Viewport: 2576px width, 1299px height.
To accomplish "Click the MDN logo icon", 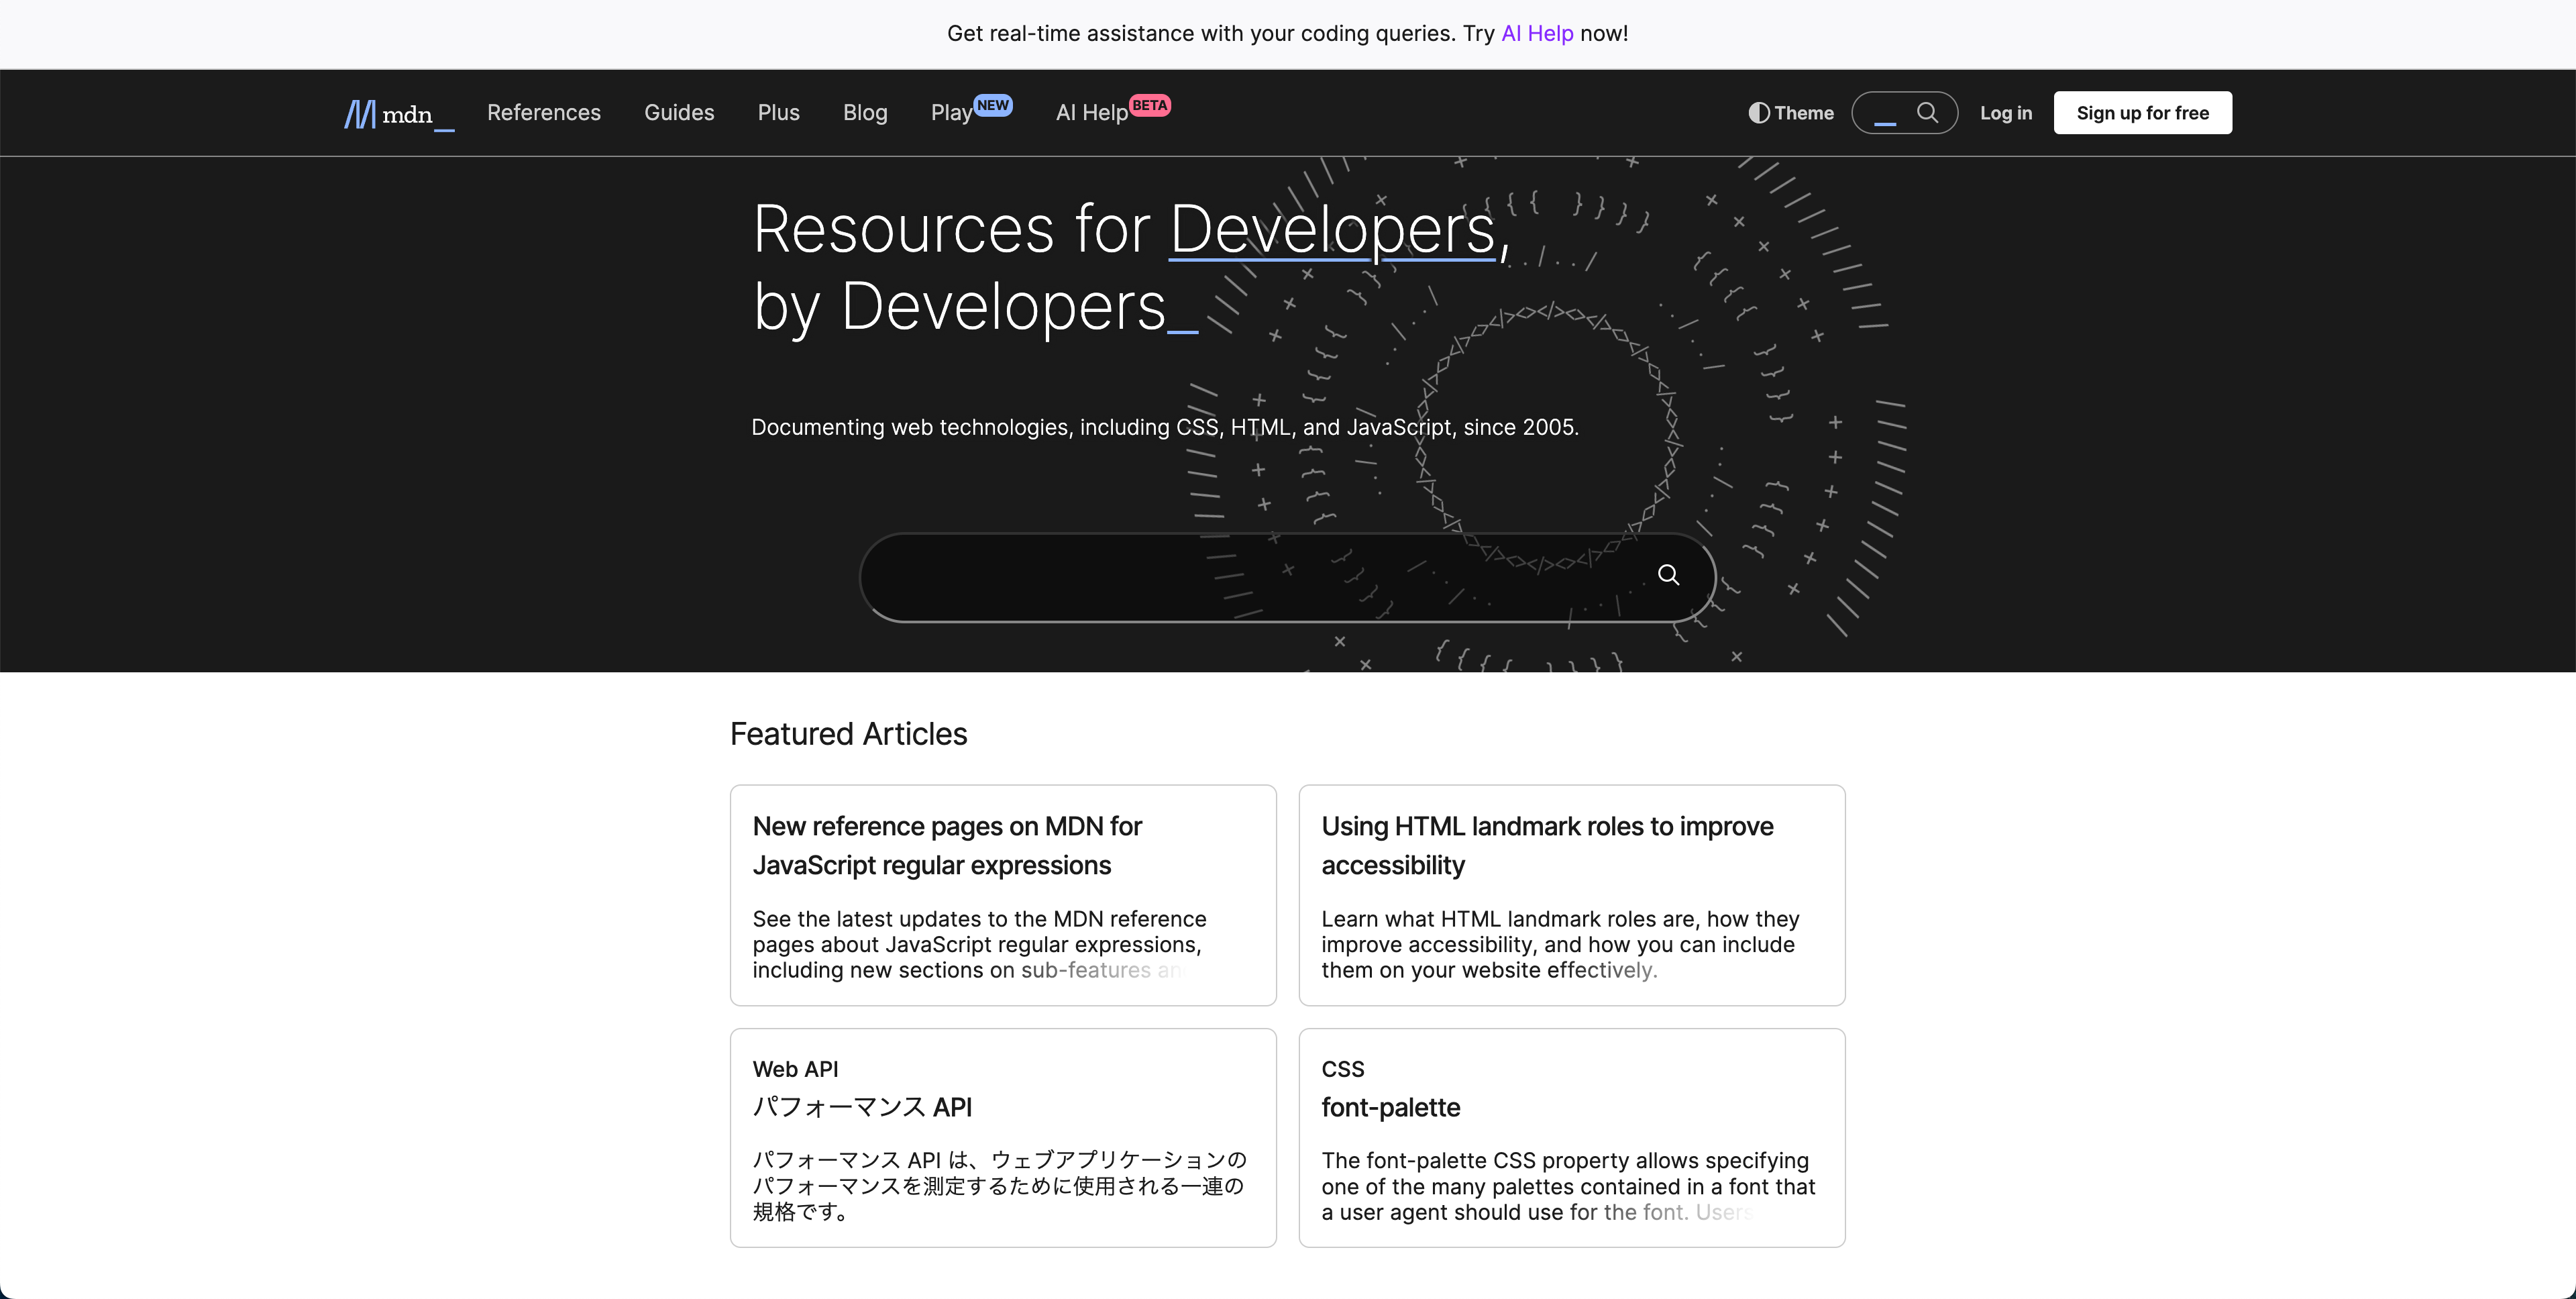I will pos(360,113).
